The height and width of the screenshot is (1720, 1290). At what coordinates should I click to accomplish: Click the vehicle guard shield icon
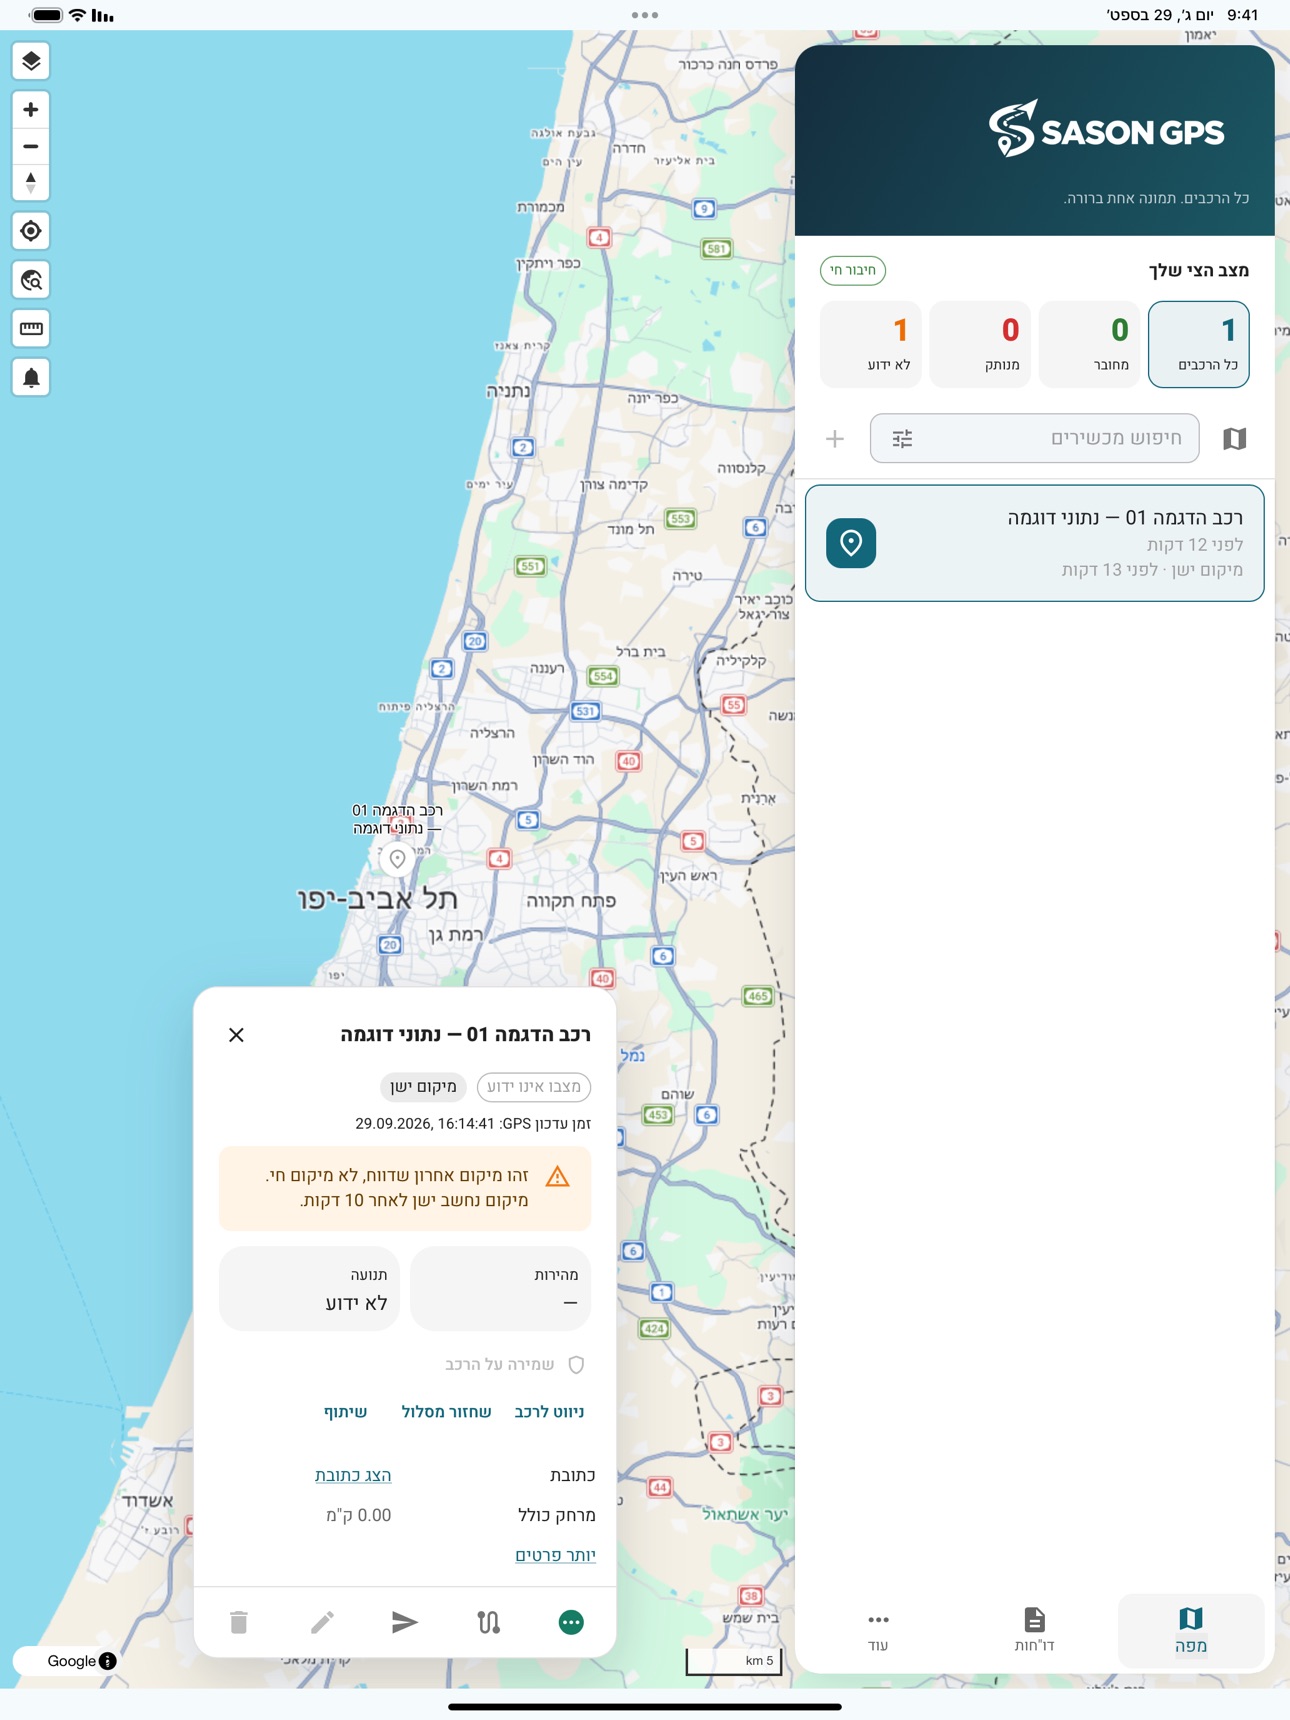click(576, 1364)
